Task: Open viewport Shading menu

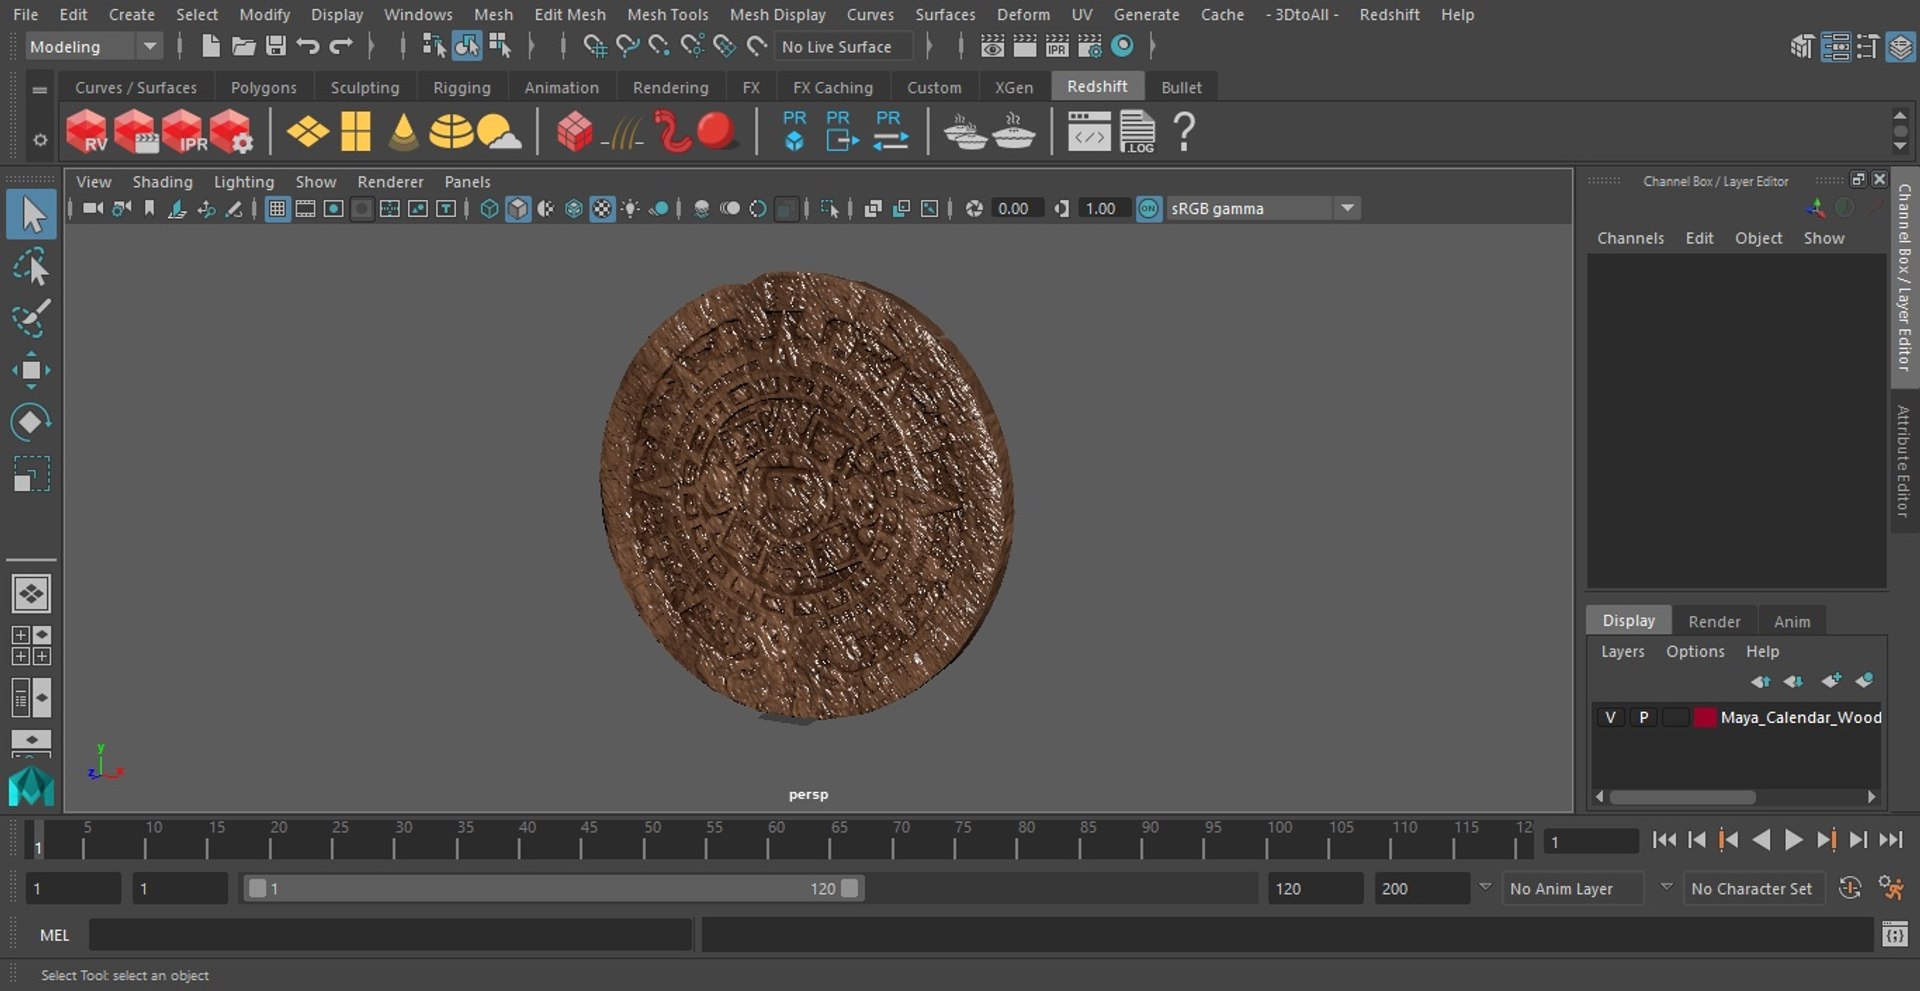Action: (x=162, y=182)
